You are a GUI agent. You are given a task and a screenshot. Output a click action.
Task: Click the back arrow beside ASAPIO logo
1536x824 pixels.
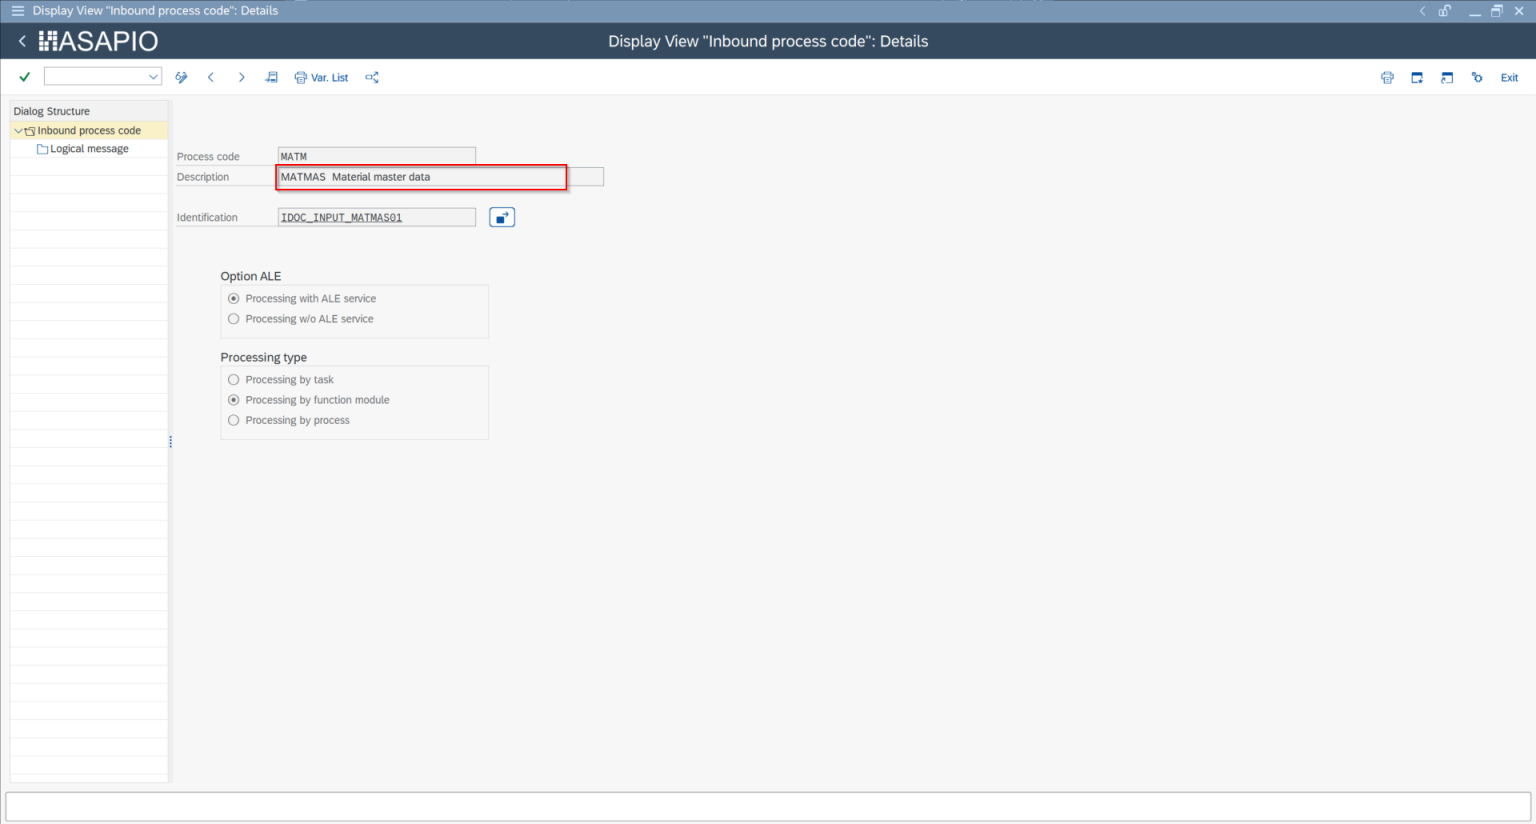click(22, 41)
